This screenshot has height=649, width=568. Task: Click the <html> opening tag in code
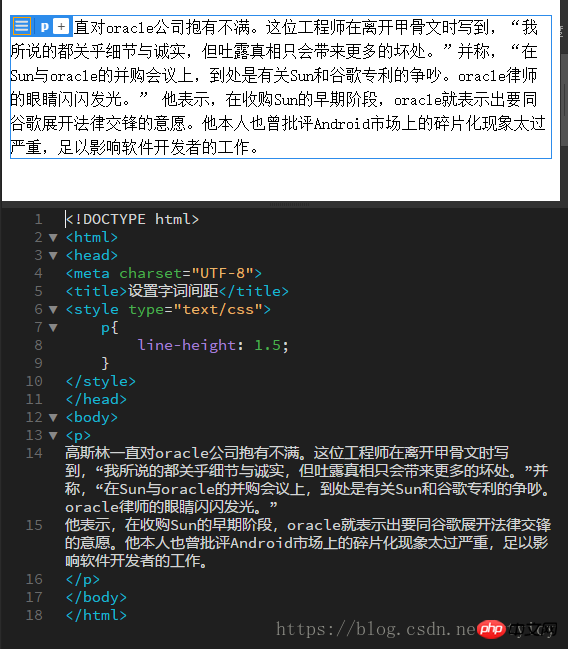[x=91, y=237]
